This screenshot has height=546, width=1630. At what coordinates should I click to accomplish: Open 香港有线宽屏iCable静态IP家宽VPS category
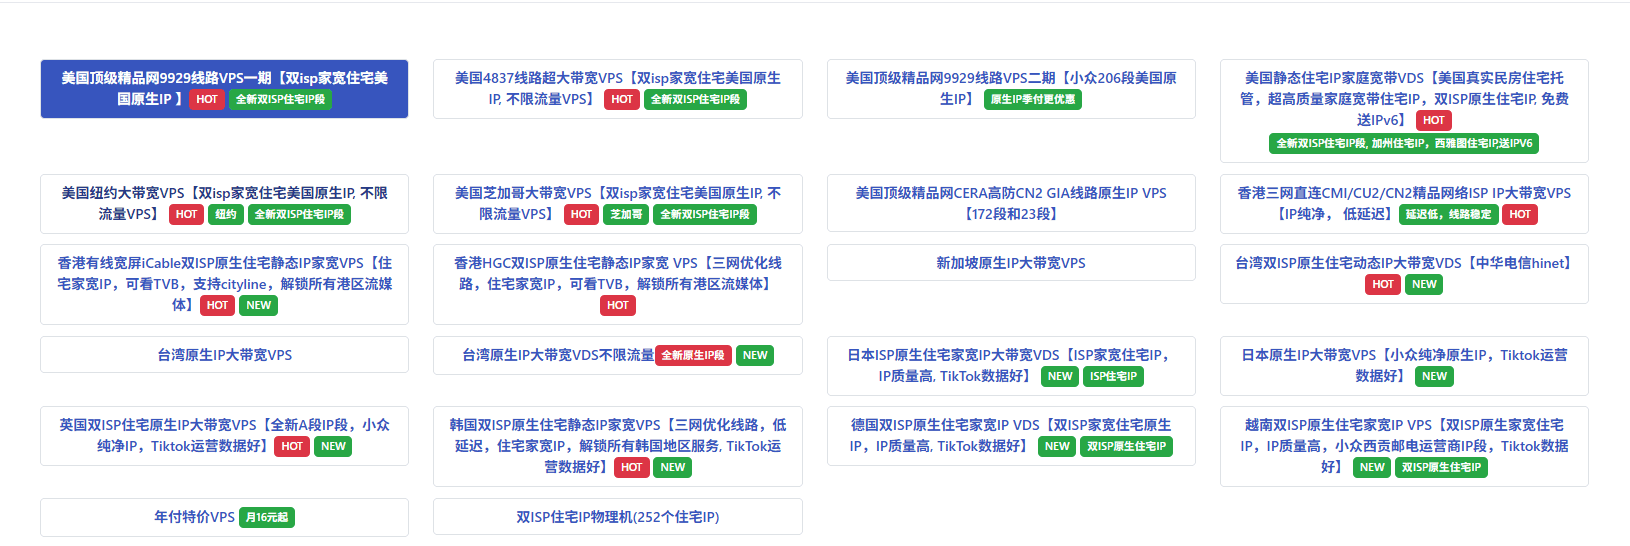pyautogui.click(x=224, y=285)
